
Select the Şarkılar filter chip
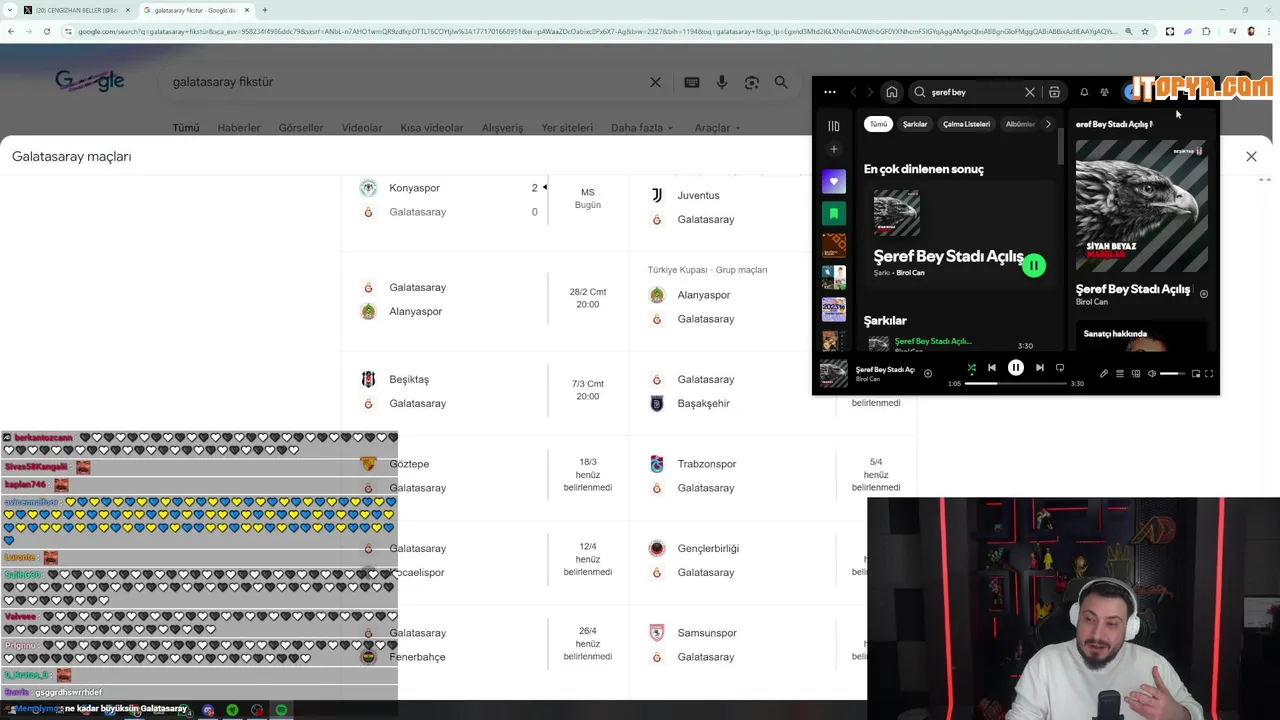(x=915, y=124)
